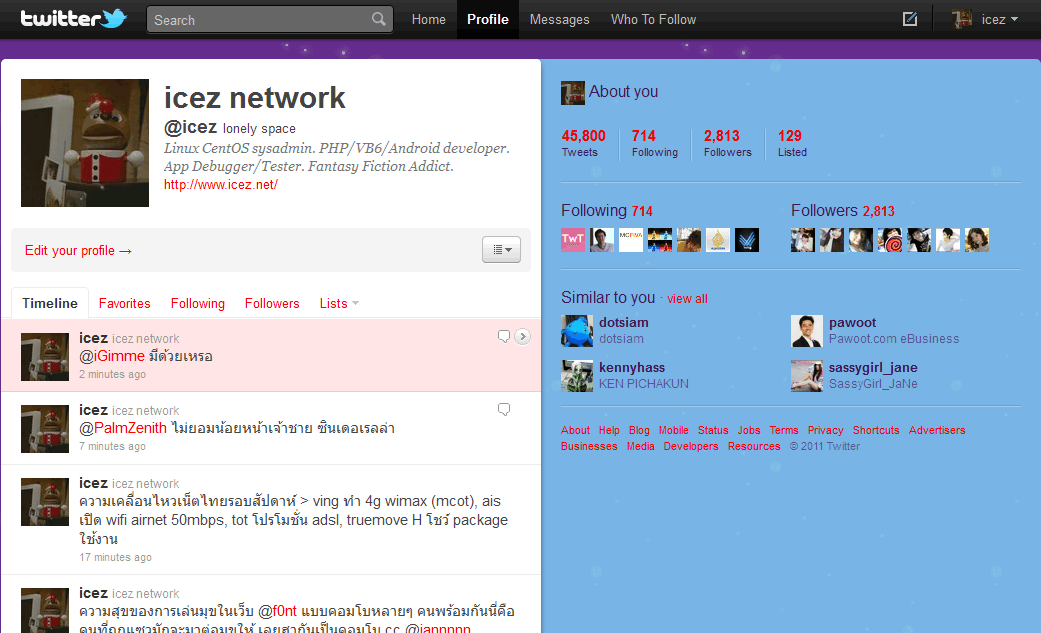This screenshot has height=633, width=1041.
Task: Click the 2,813 Followers stat
Action: (x=728, y=143)
